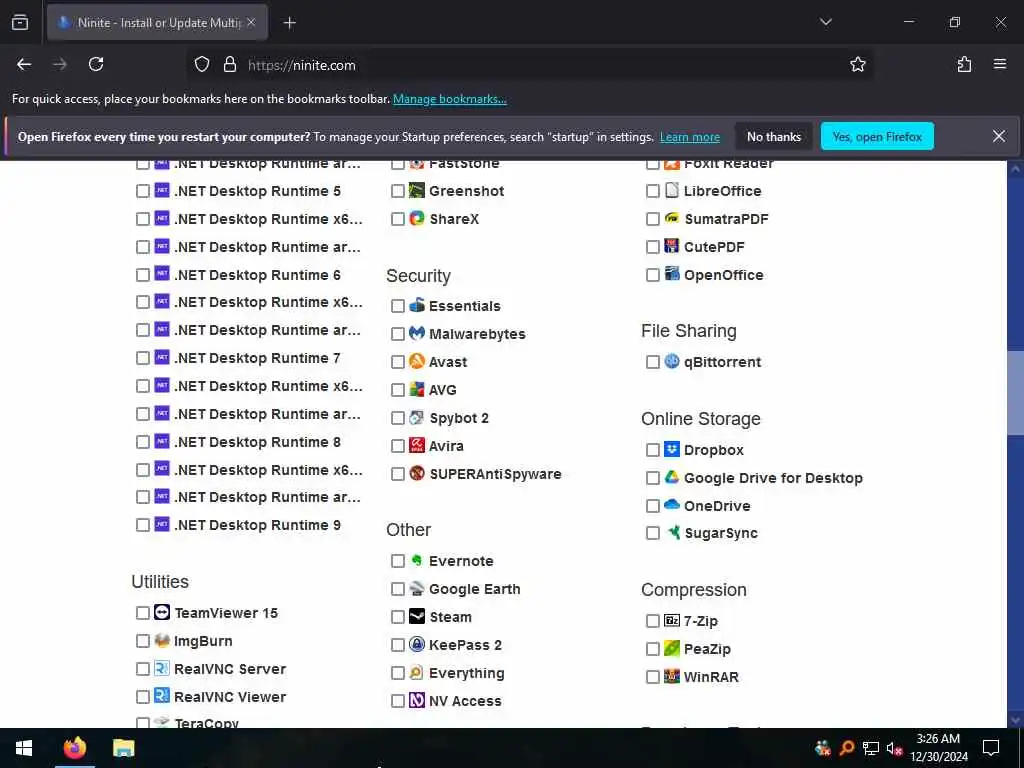Open the Learn more link
1024x768 pixels.
(690, 137)
